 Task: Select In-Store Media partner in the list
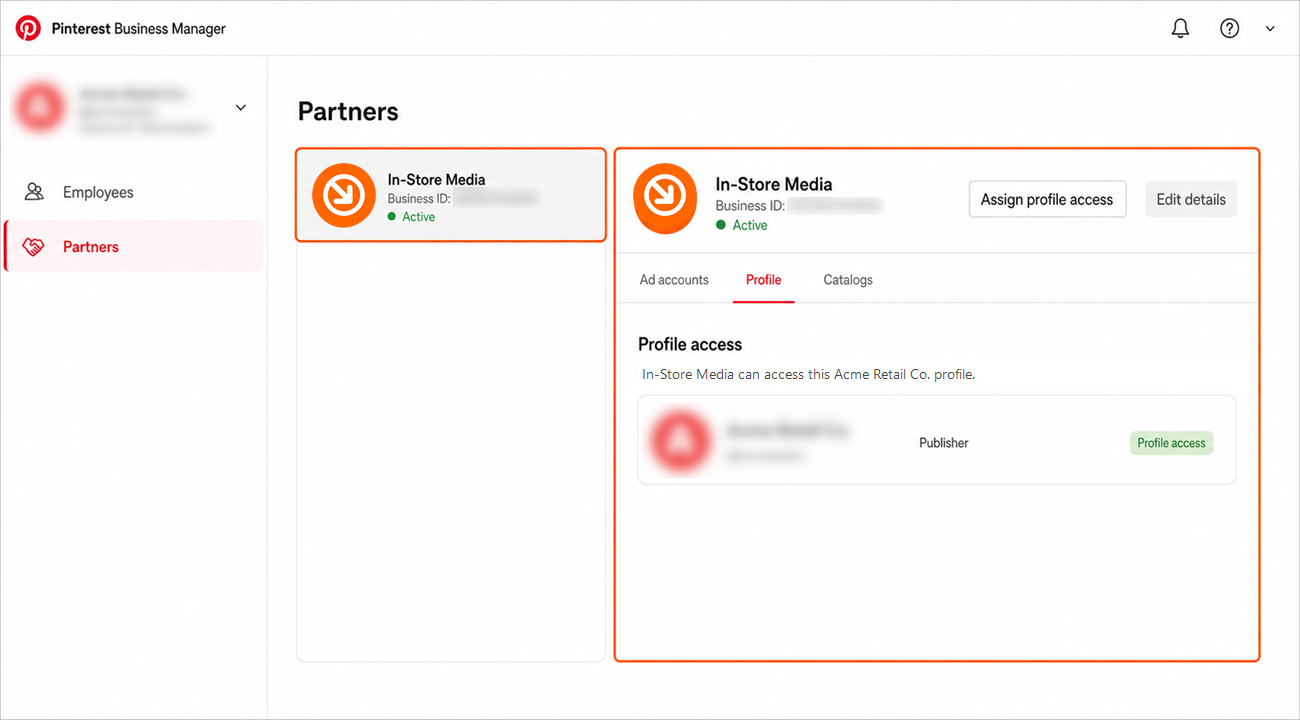point(451,195)
